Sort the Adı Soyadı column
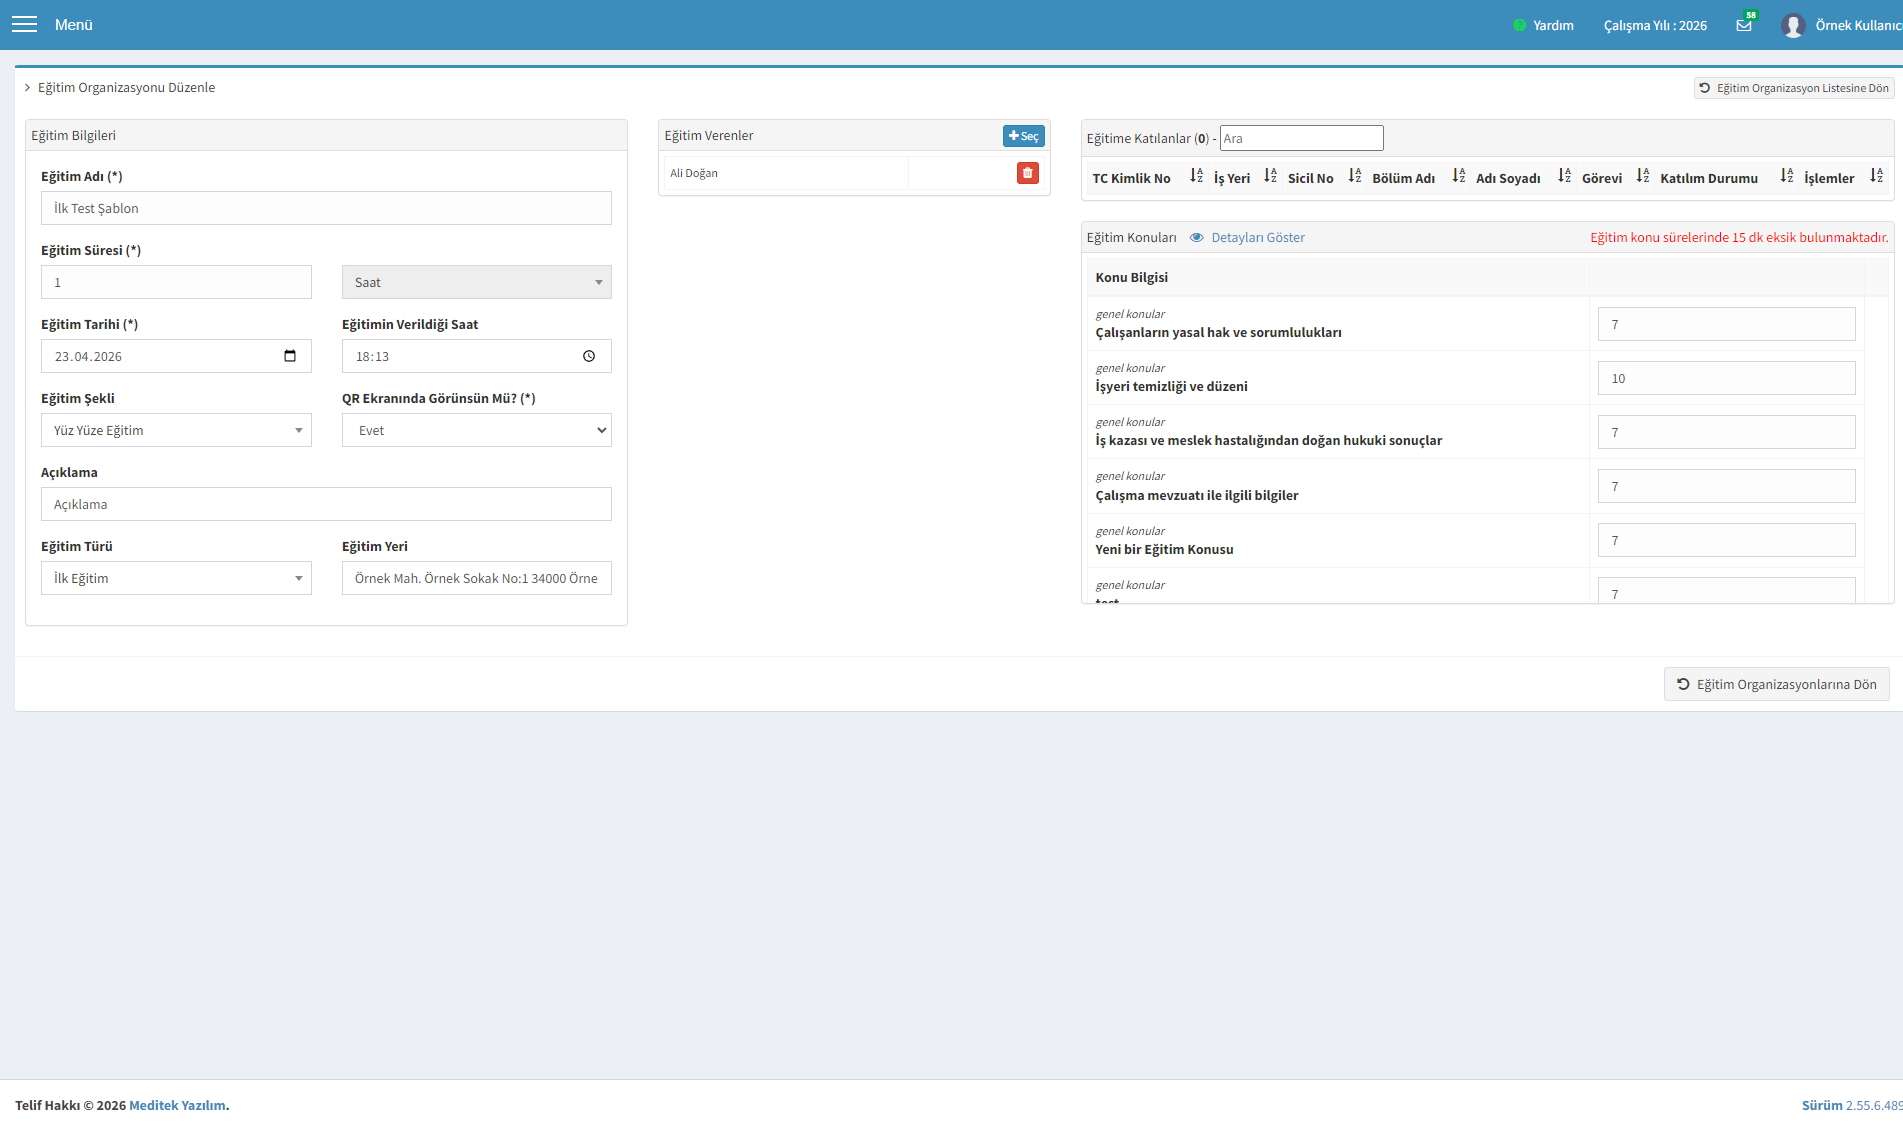Image resolution: width=1903 pixels, height=1130 pixels. point(1564,176)
